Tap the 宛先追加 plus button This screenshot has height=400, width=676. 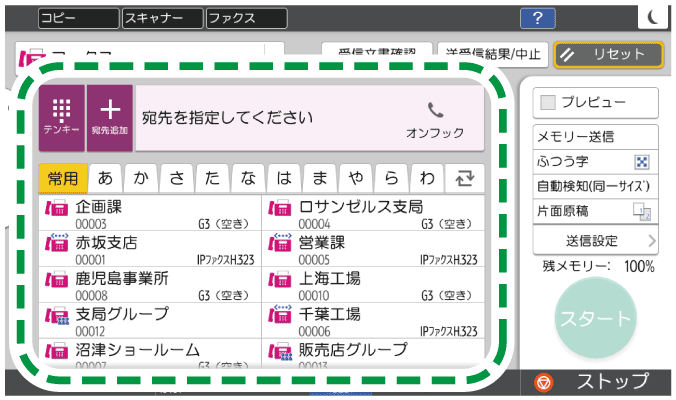(110, 118)
